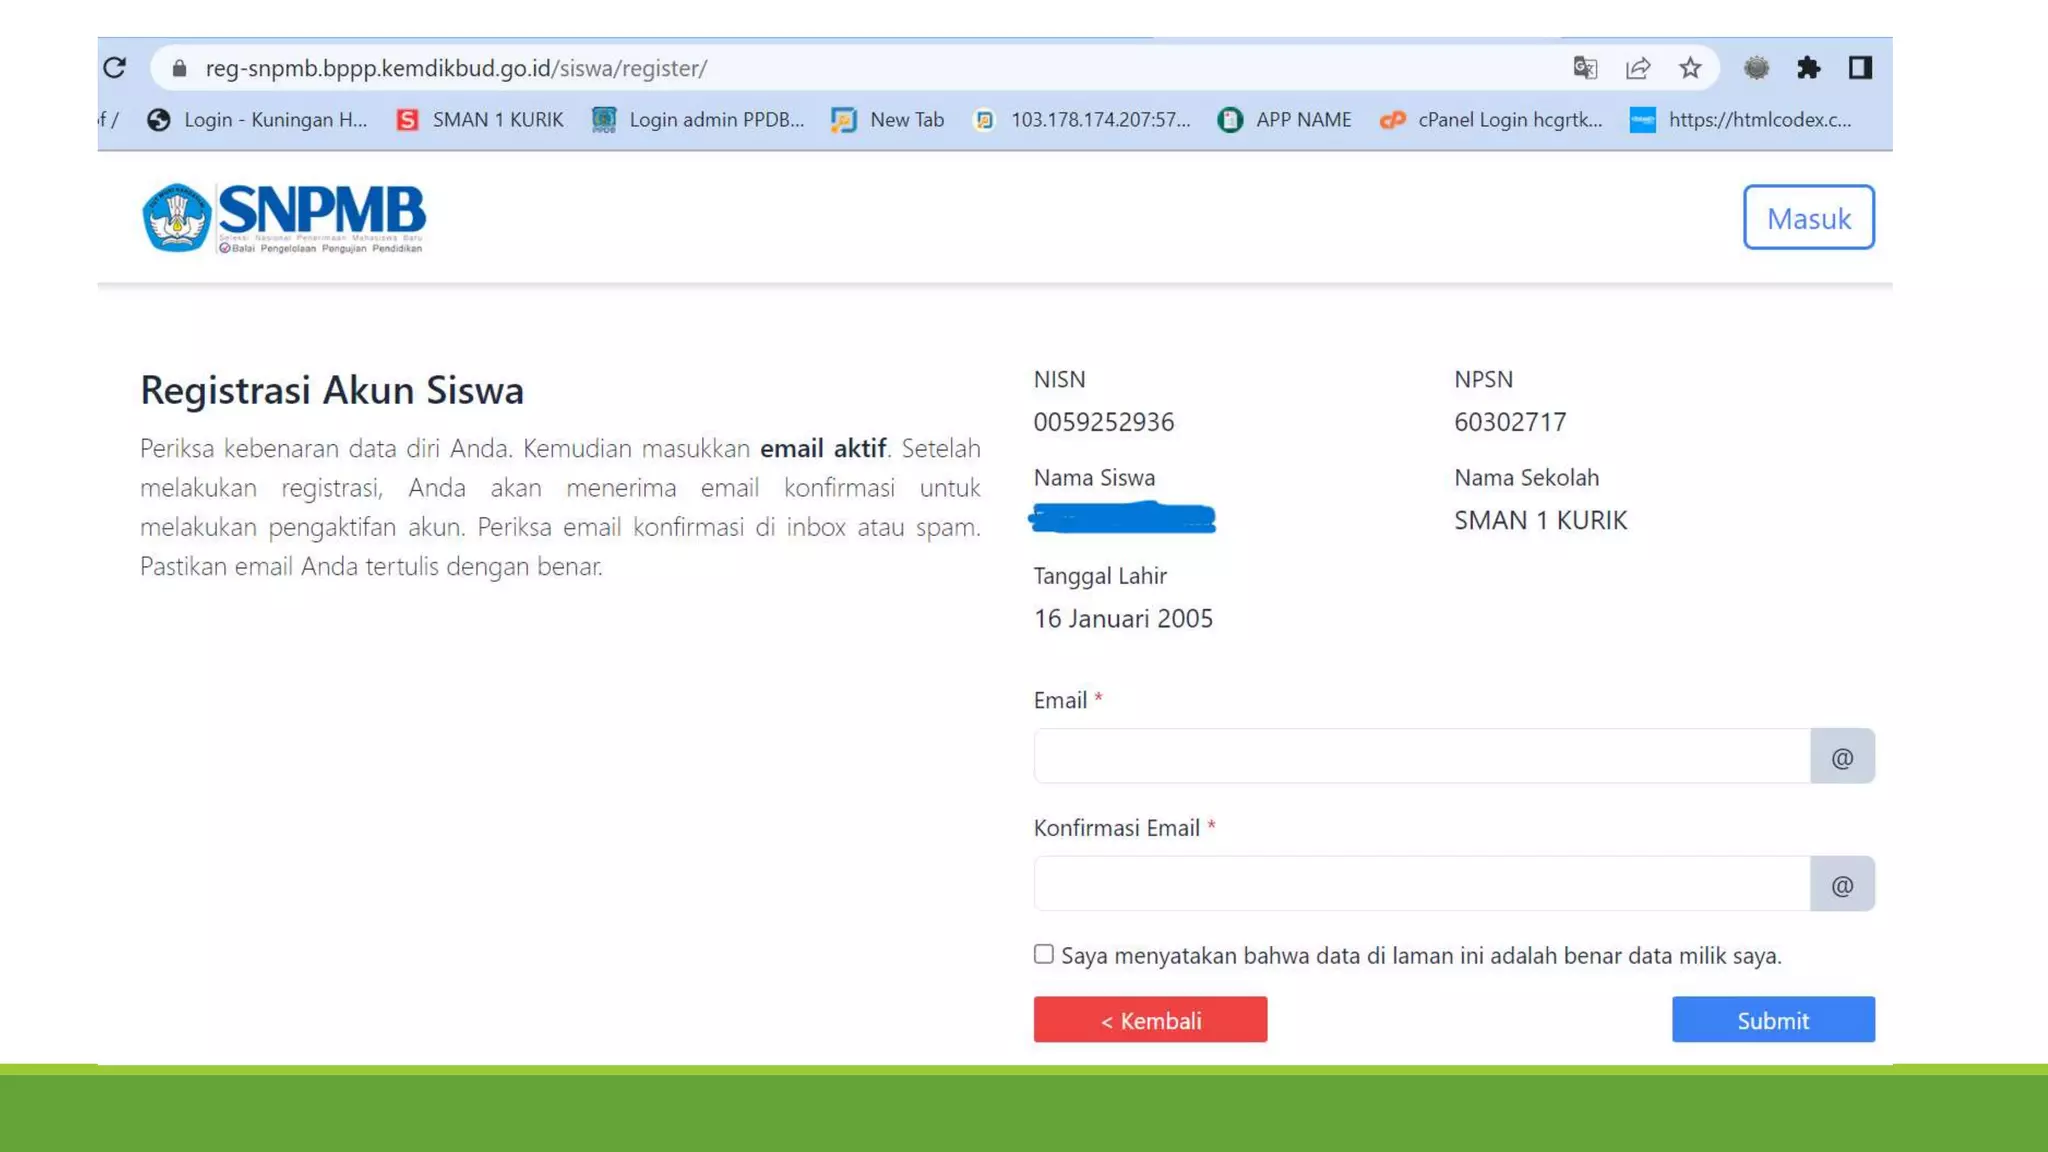
Task: Open the cPanel Login bookmark
Action: coord(1491,120)
